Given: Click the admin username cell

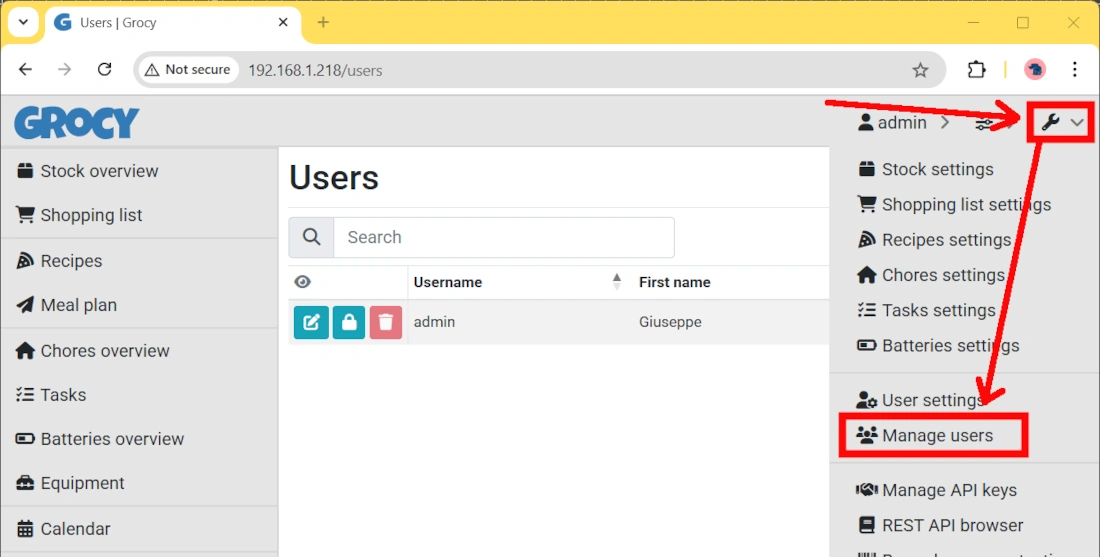Looking at the screenshot, I should coord(434,322).
